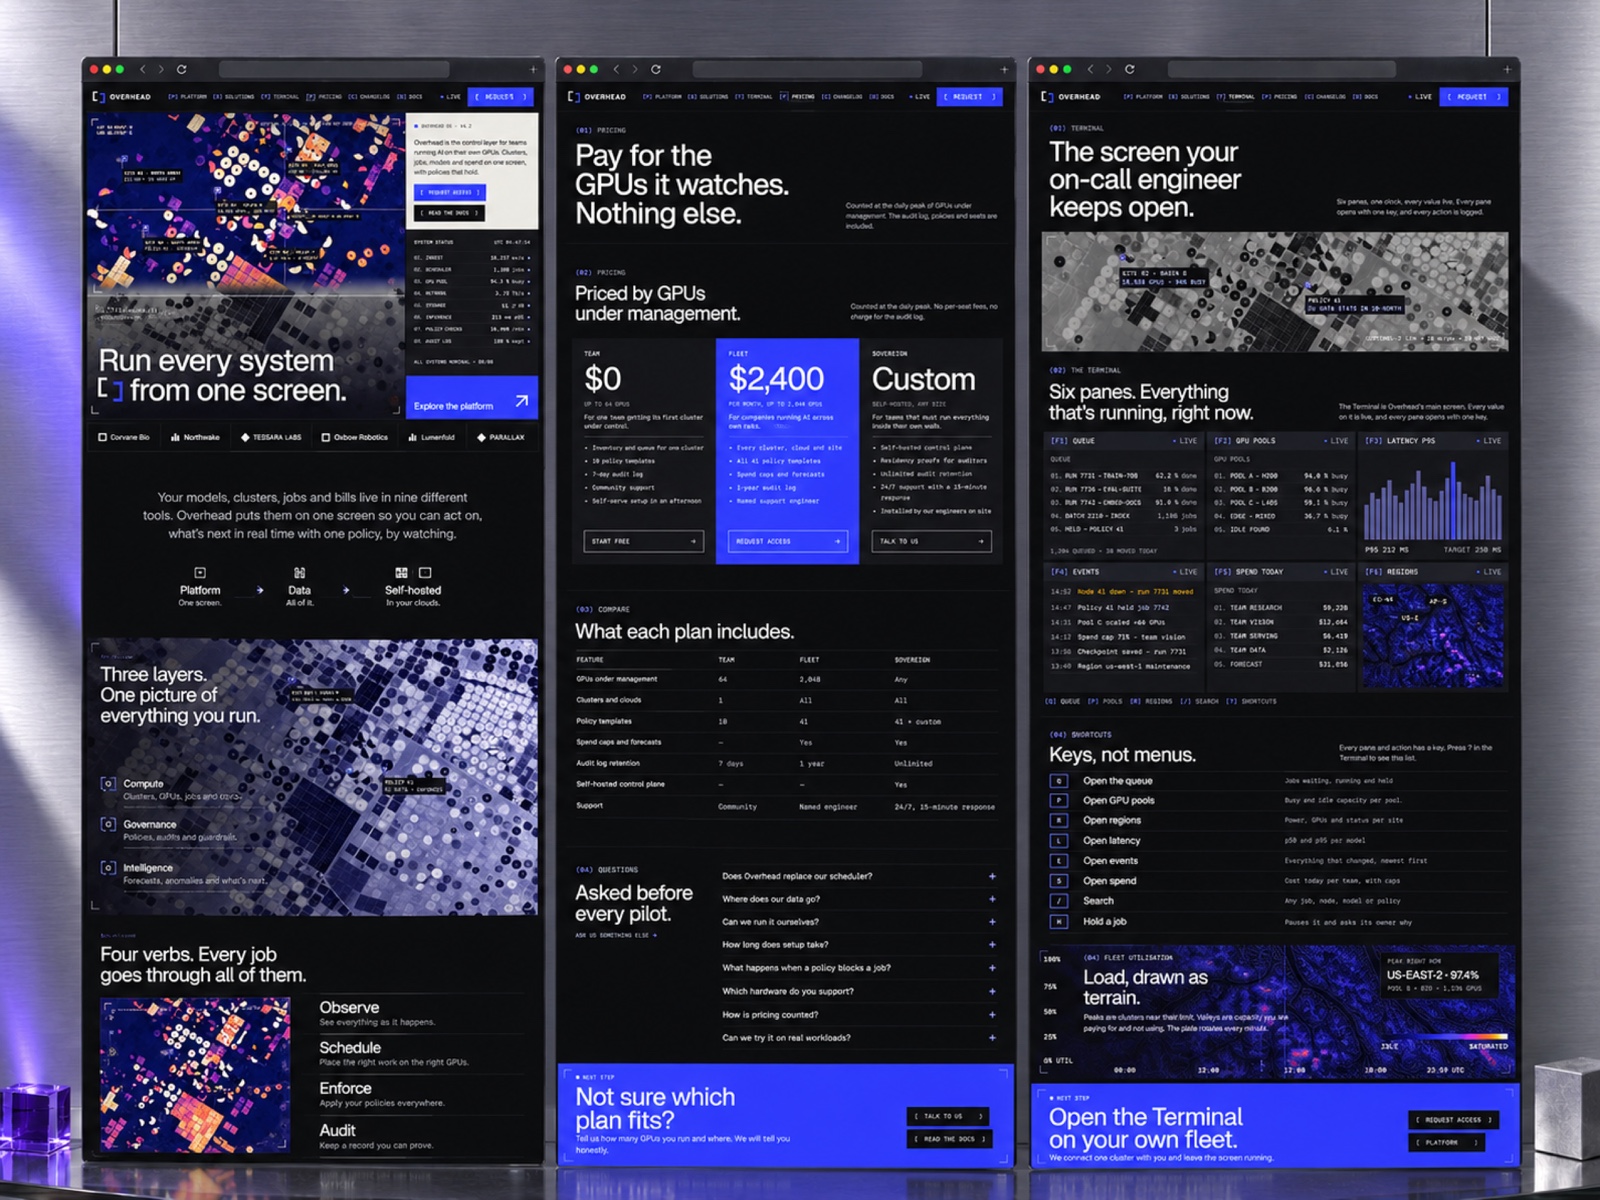Click reload icon in right terminal window
The height and width of the screenshot is (1200, 1600).
[1129, 69]
